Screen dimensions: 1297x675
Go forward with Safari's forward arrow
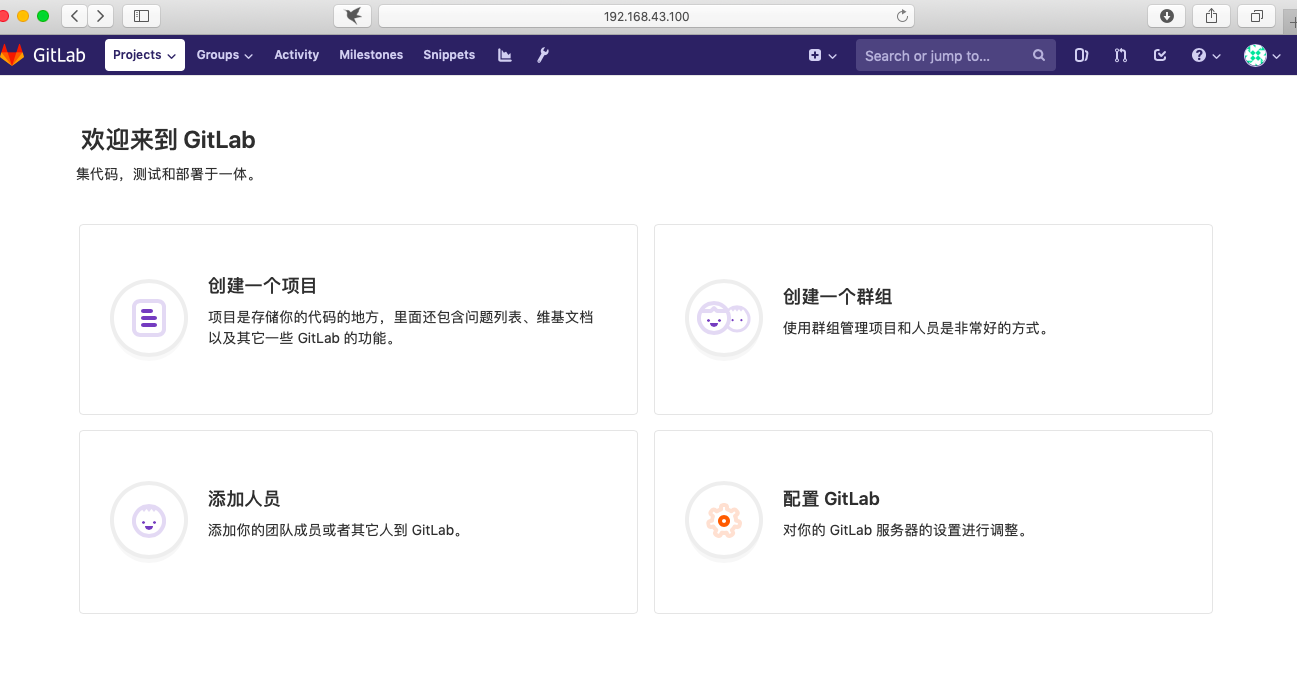click(101, 16)
